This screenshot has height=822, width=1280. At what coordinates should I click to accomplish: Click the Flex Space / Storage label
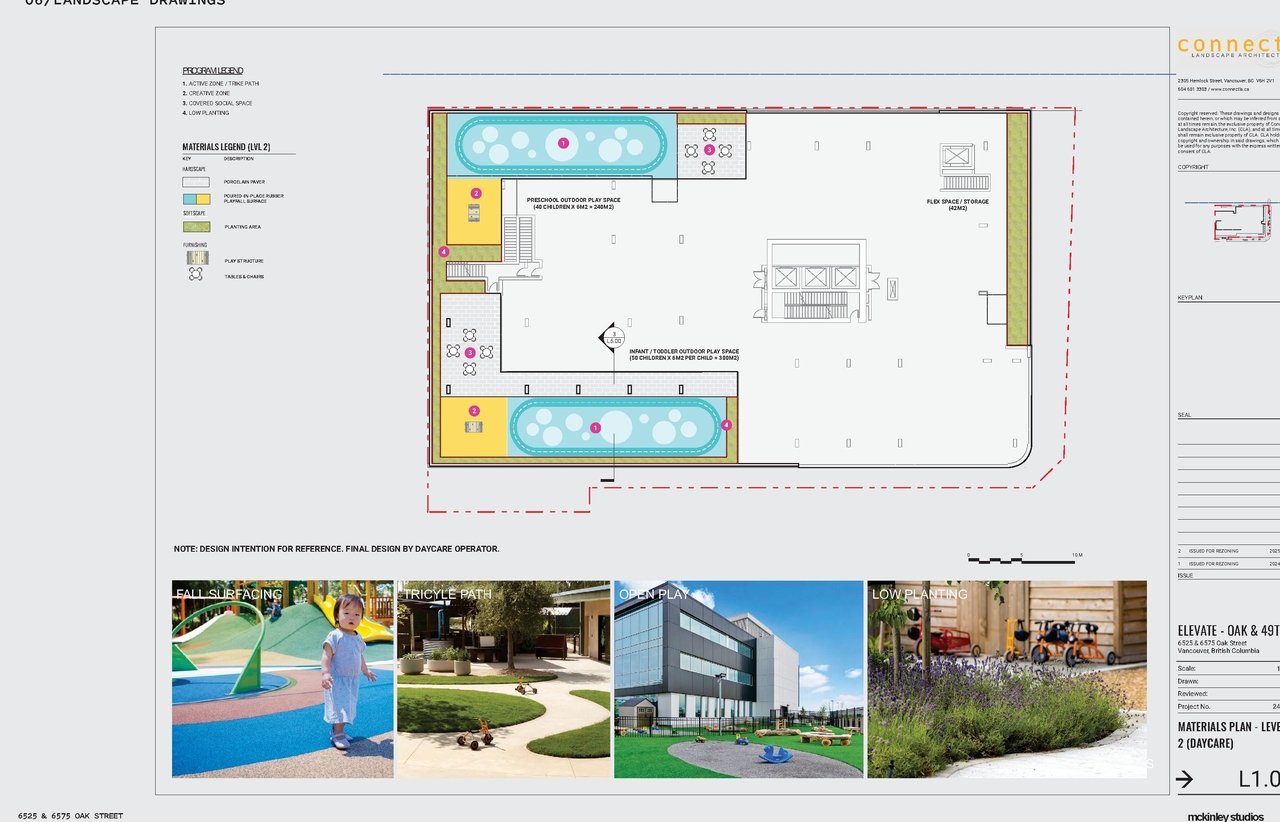tap(958, 205)
